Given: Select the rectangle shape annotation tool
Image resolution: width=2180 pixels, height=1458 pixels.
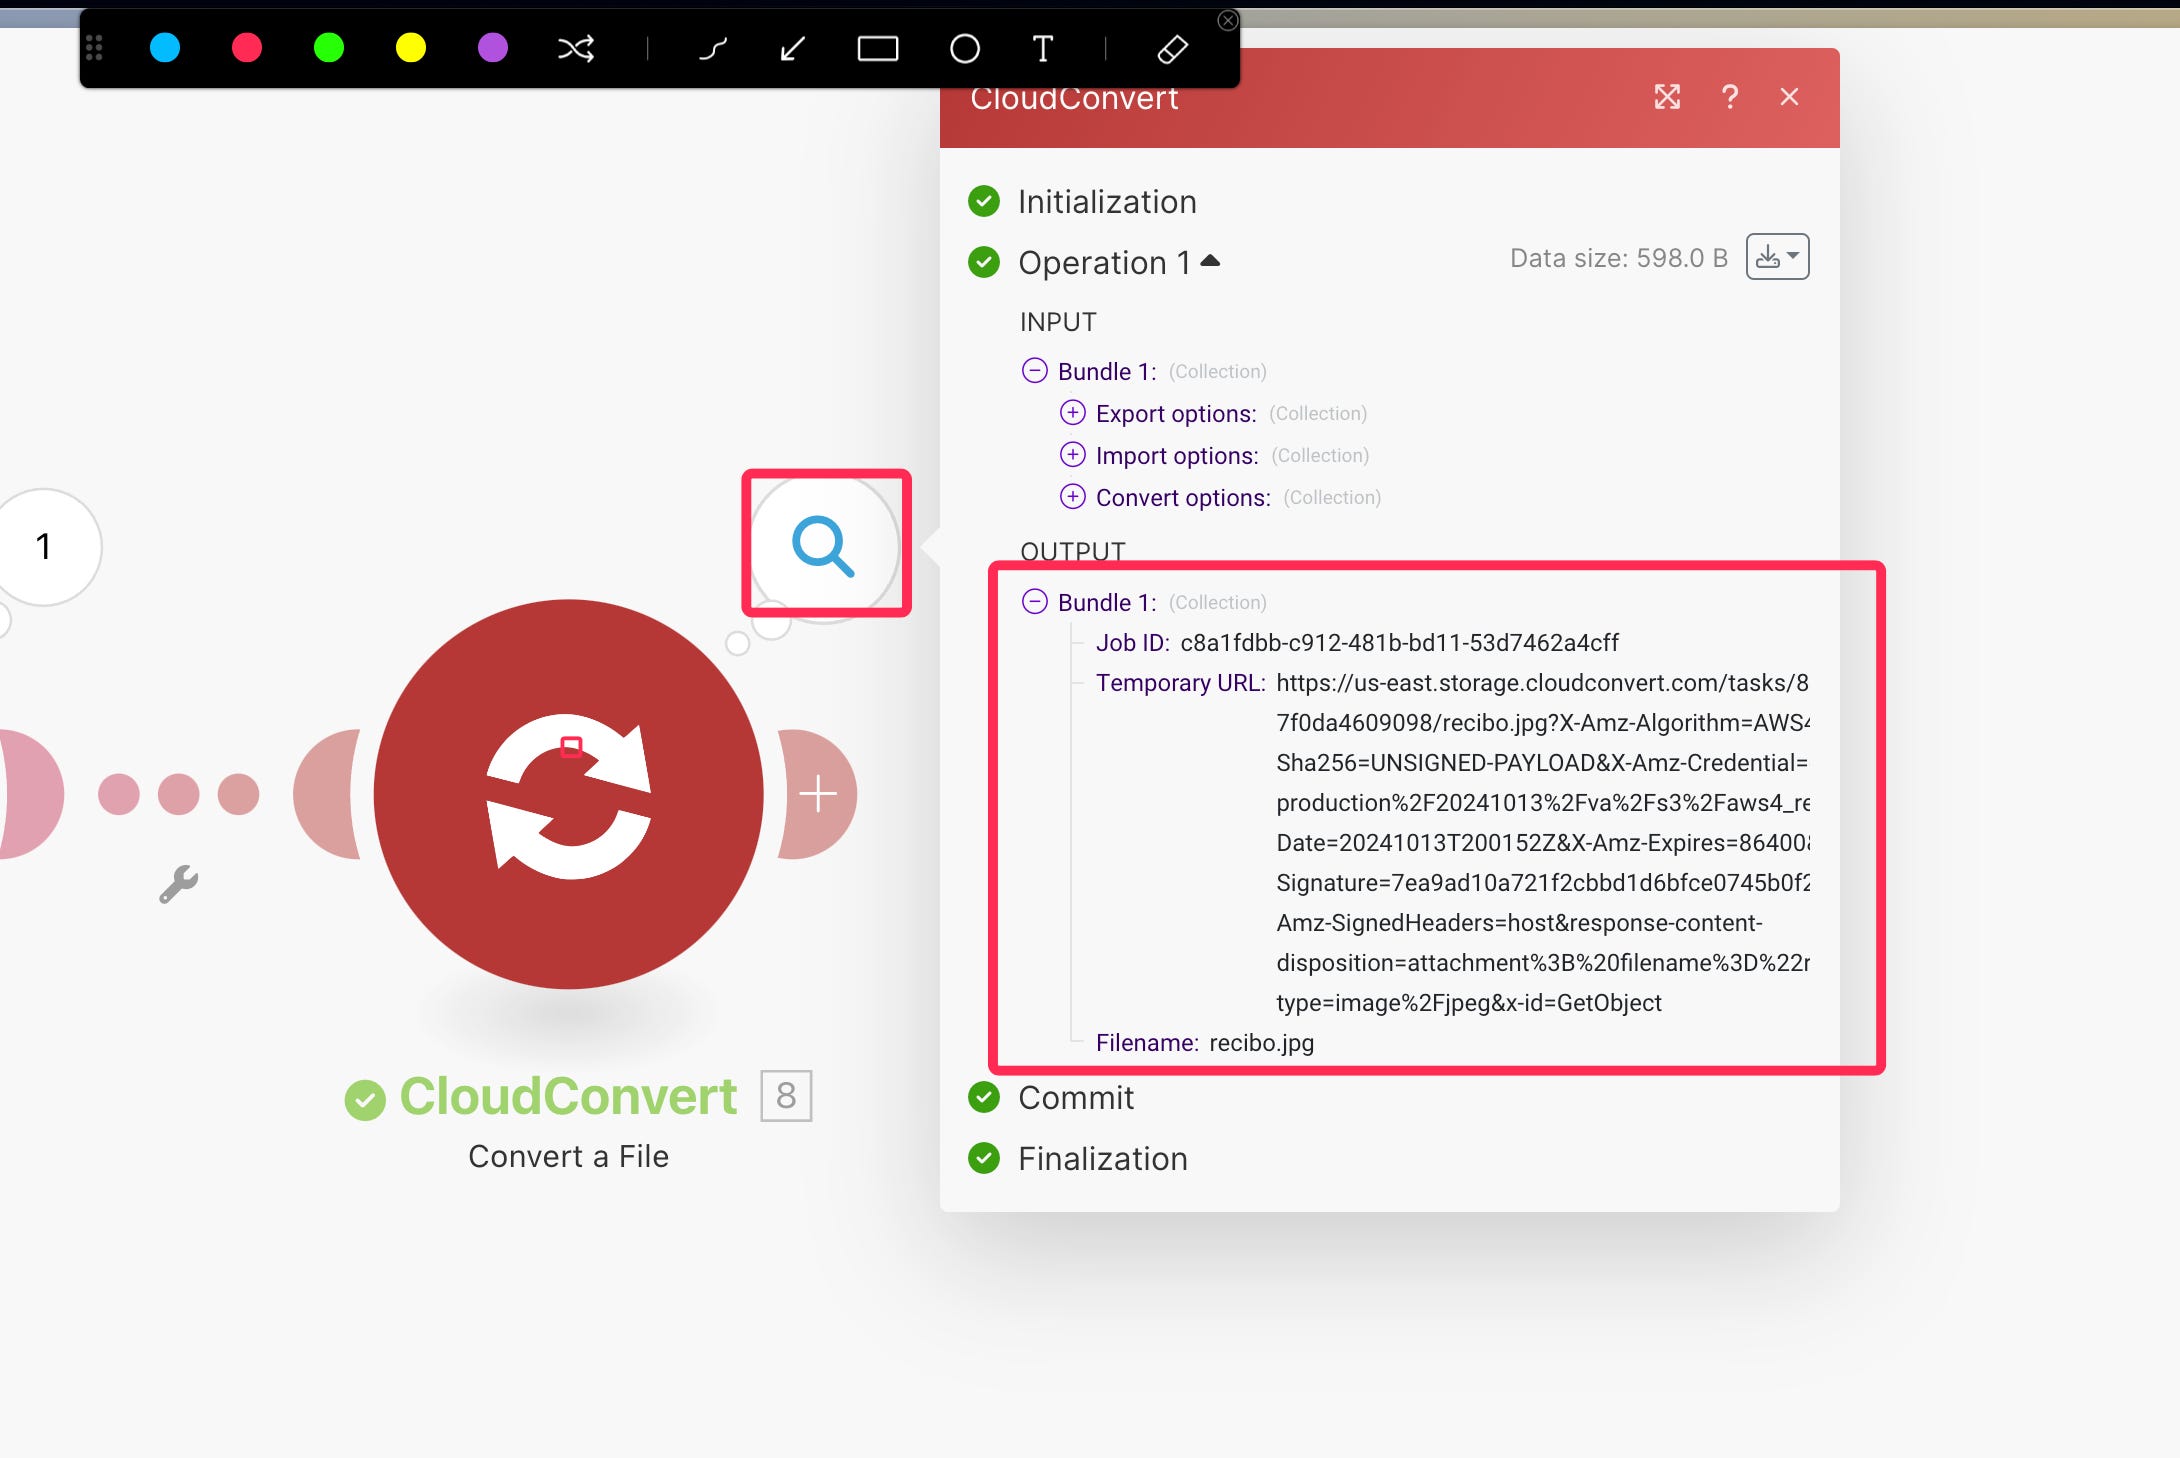Looking at the screenshot, I should click(877, 48).
